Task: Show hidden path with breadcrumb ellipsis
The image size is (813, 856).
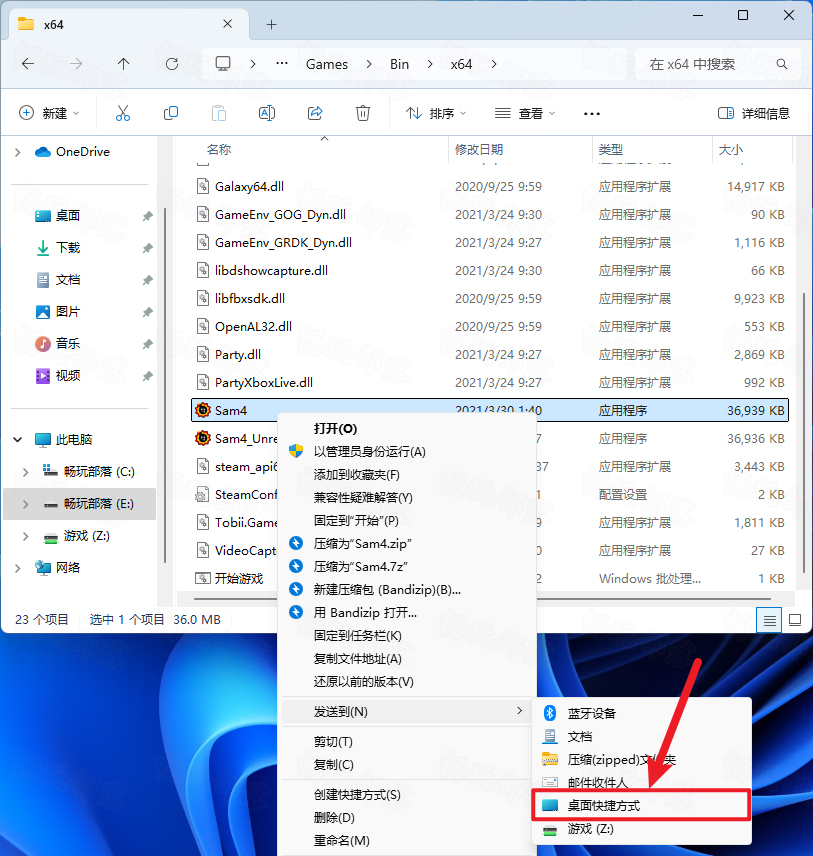Action: (x=282, y=64)
